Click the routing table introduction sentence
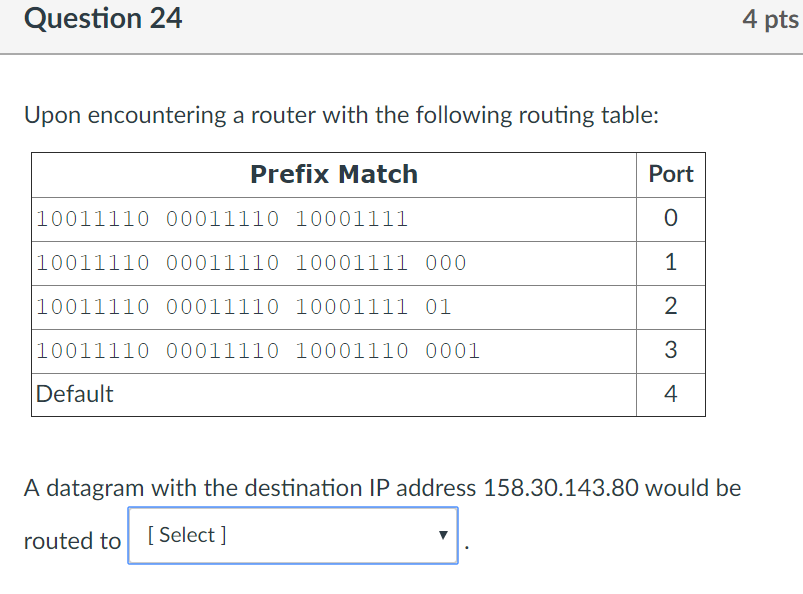Viewport: 803px width, 594px height. [x=342, y=115]
